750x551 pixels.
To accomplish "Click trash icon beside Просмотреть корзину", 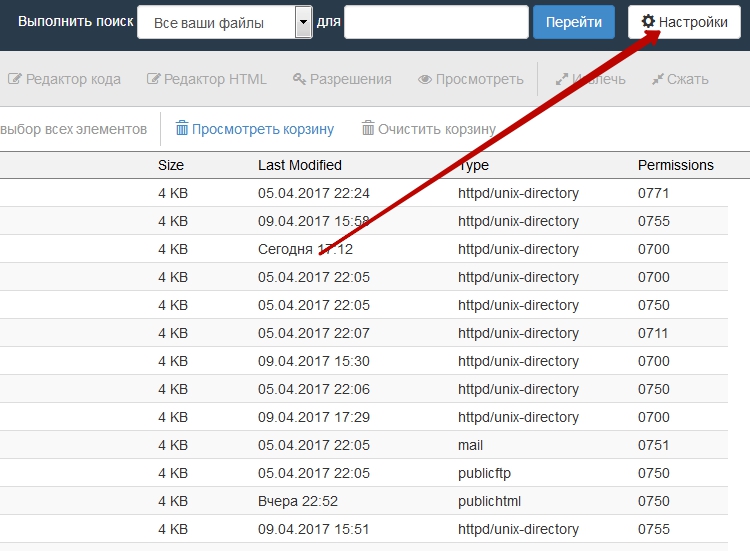I will click(182, 128).
